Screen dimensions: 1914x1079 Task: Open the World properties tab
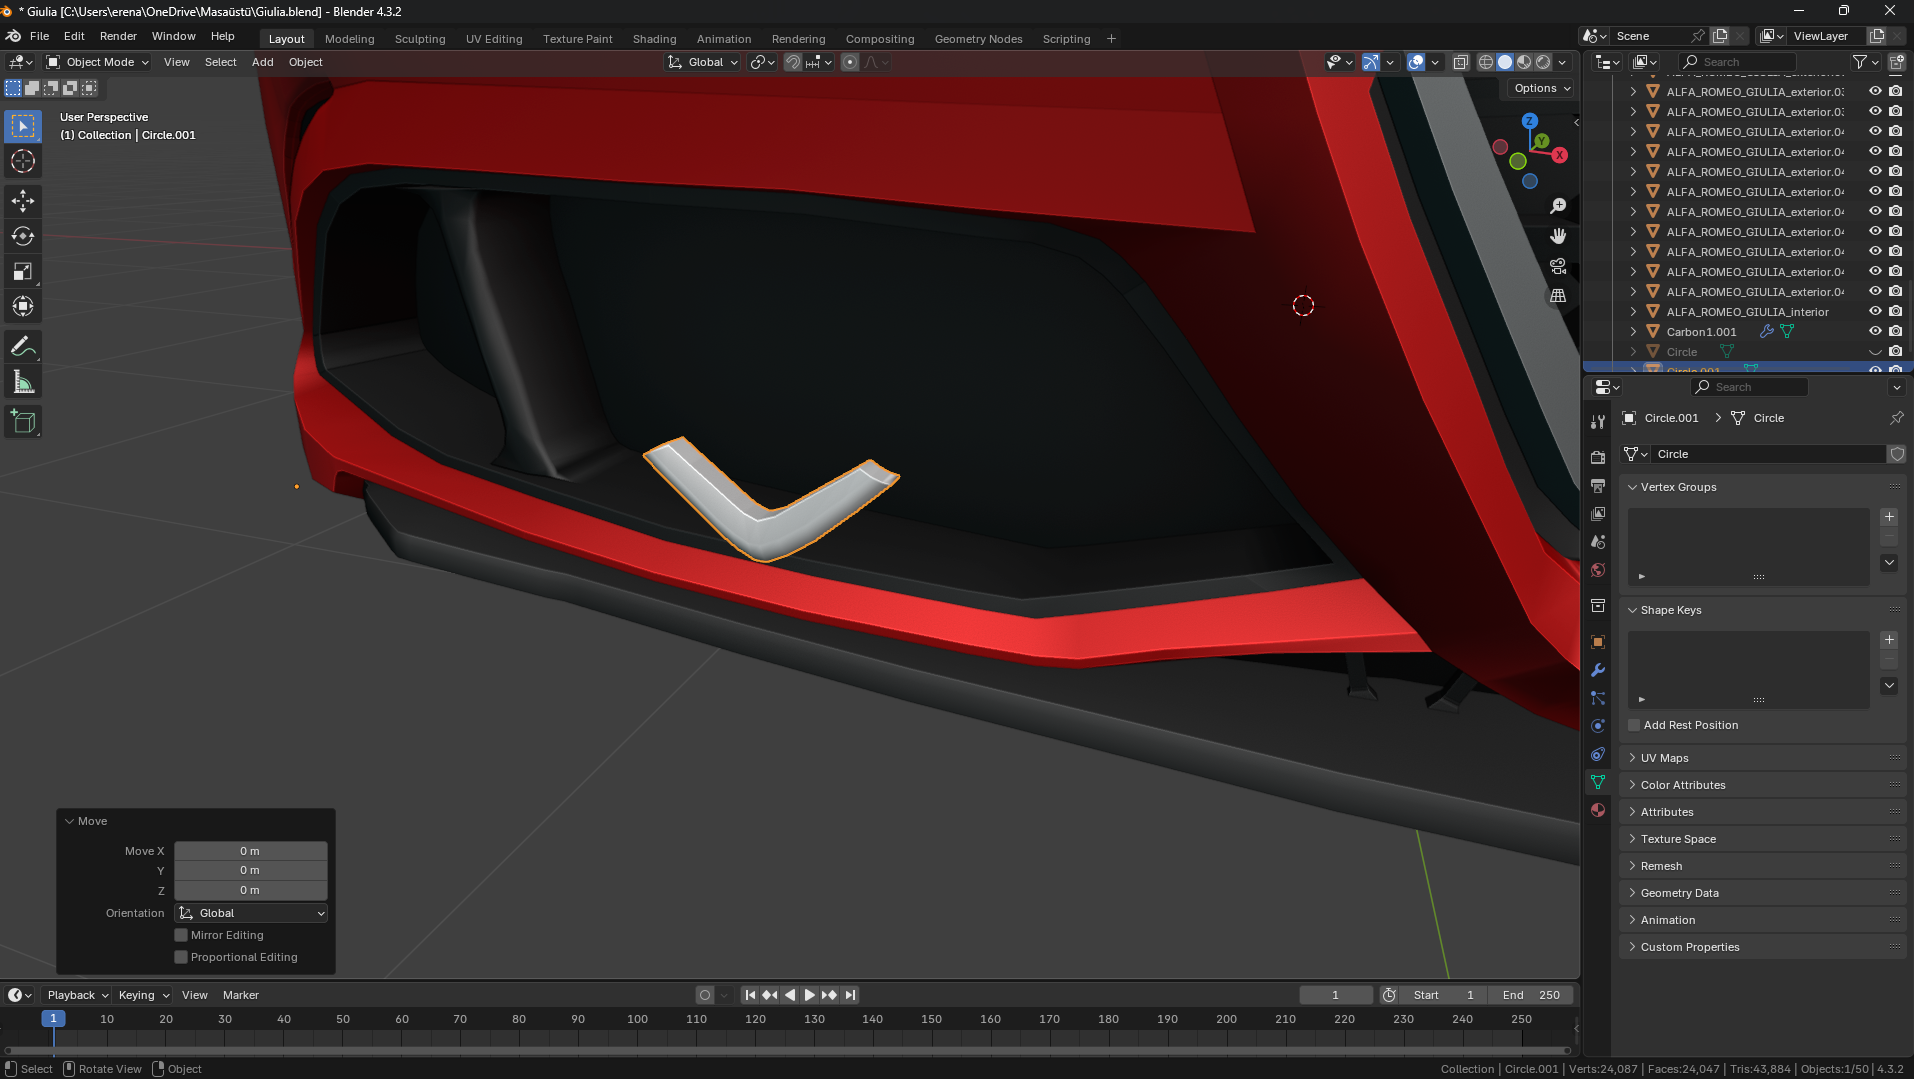coord(1598,570)
